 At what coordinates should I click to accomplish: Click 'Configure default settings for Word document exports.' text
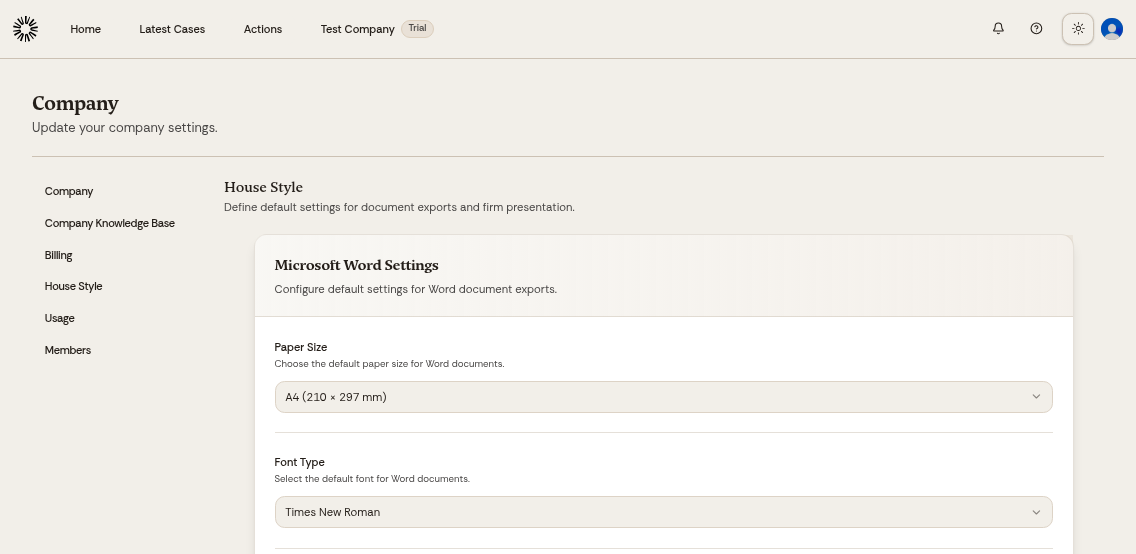coord(416,289)
